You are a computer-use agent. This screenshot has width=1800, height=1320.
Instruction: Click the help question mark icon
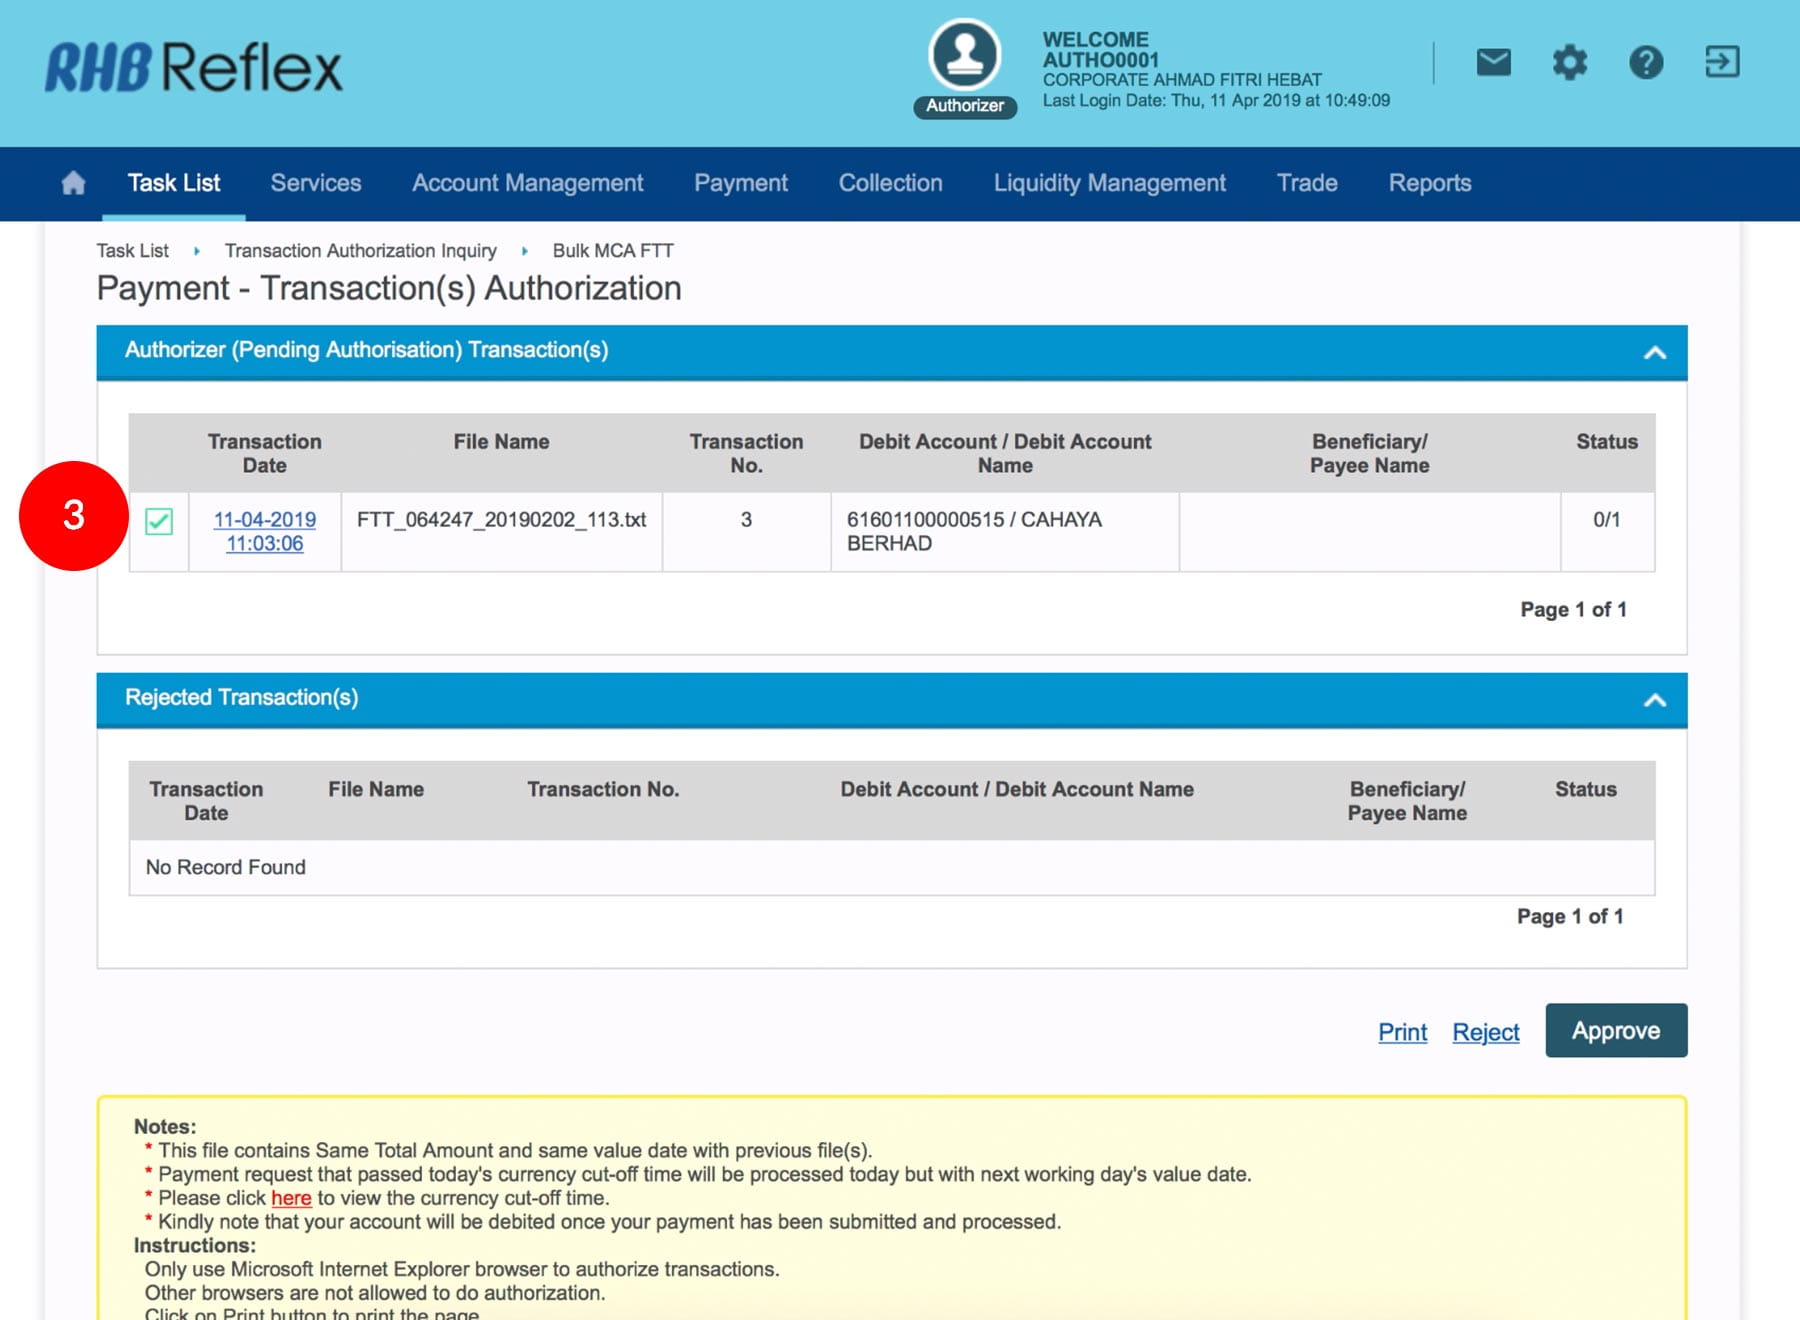[x=1645, y=63]
